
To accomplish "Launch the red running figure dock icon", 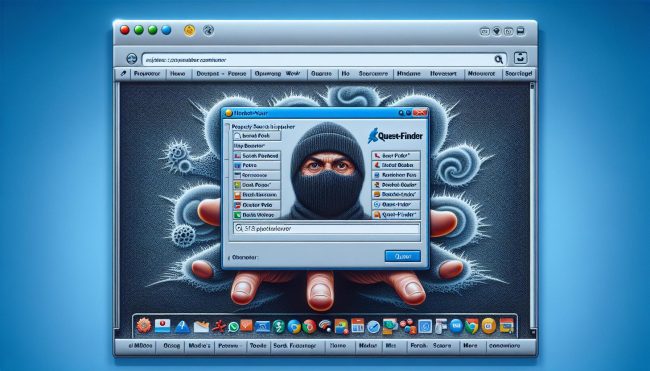I will (x=218, y=327).
